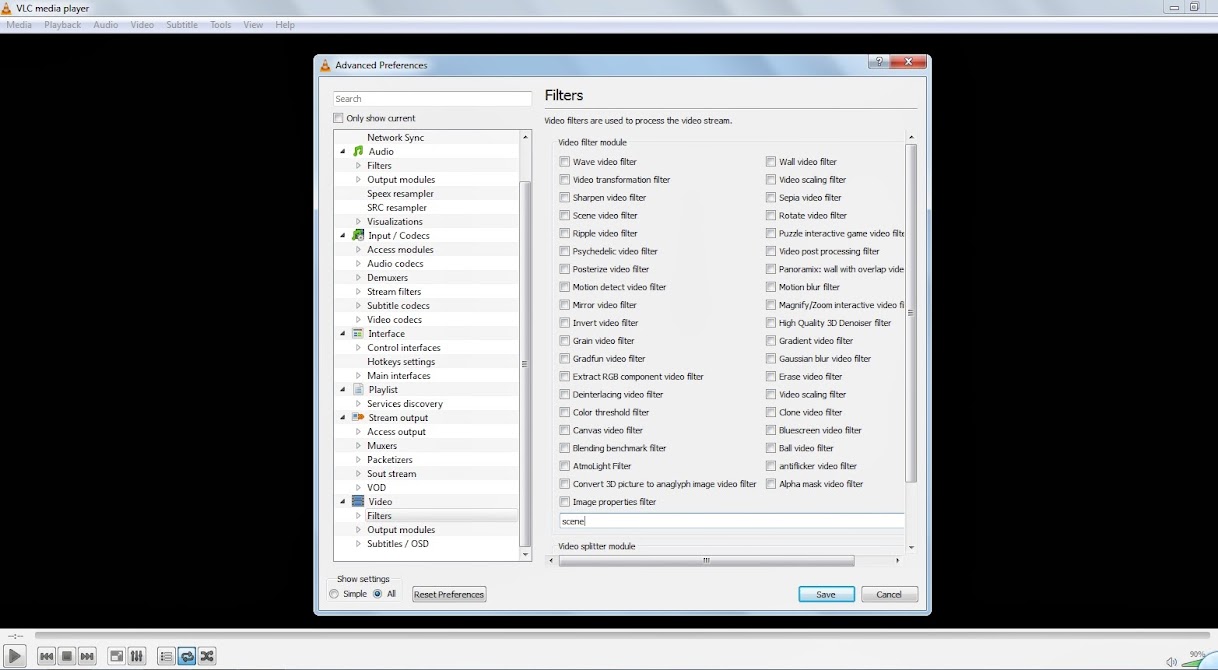This screenshot has width=1218, height=670.
Task: Click the Stop playback button
Action: [x=67, y=656]
